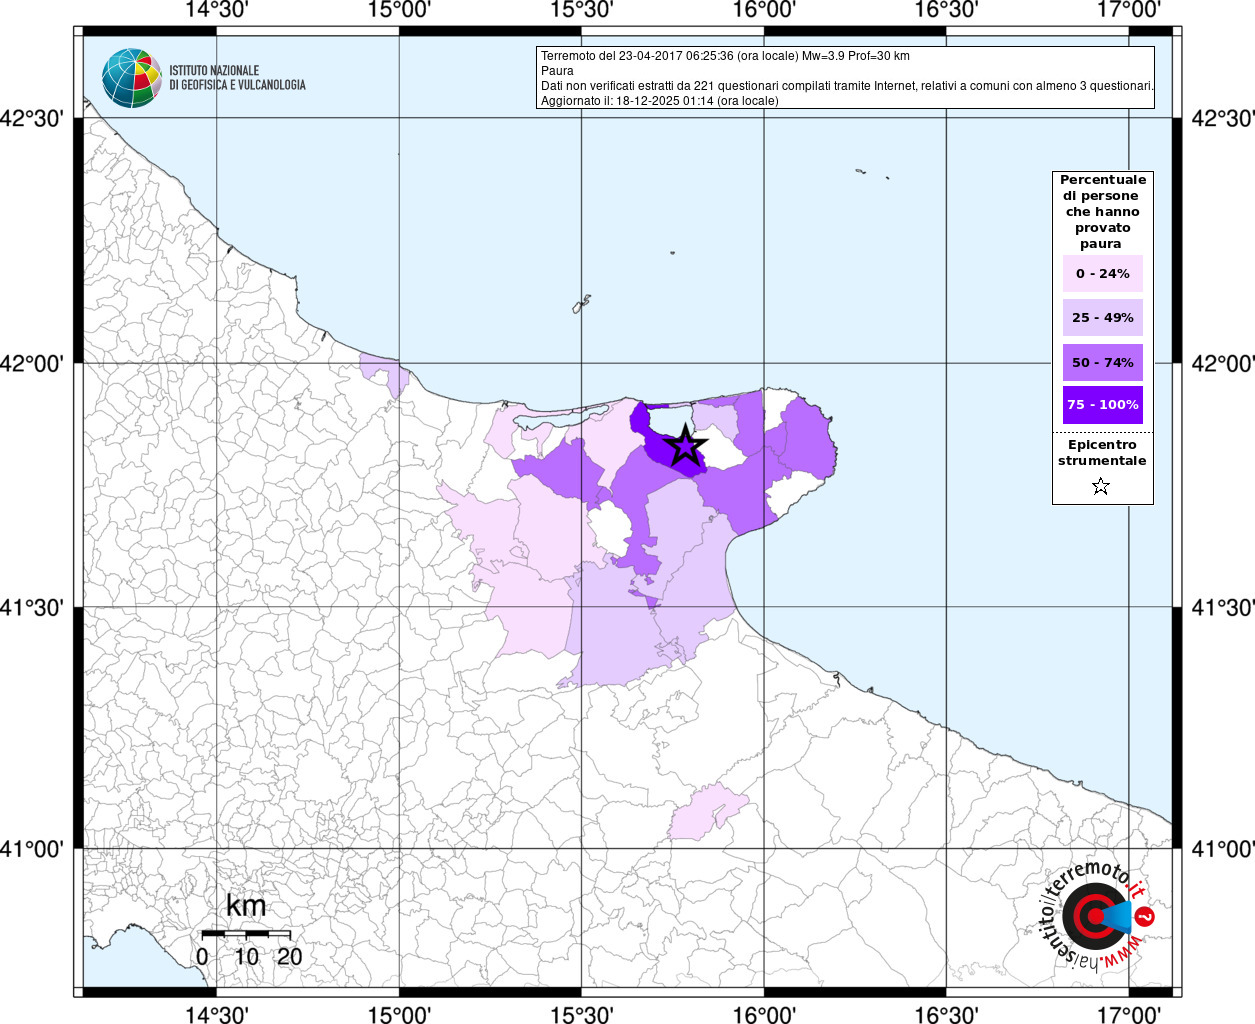Select the 0 - 24% legend swatch

pos(1102,274)
